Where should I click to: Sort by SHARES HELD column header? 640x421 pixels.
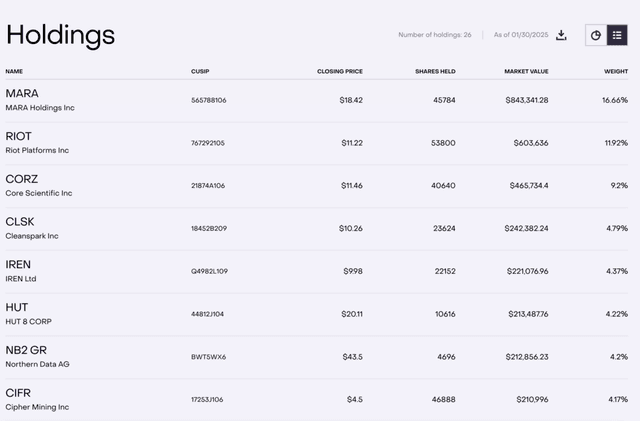pos(435,71)
